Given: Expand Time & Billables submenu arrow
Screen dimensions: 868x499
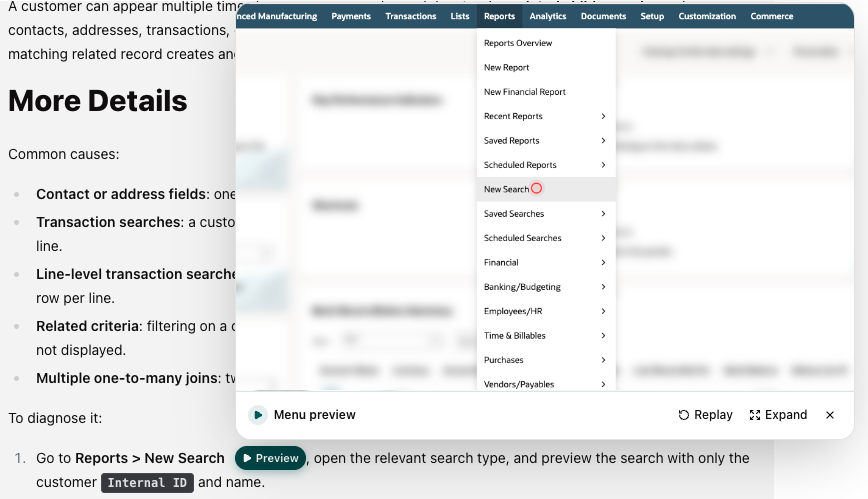Looking at the screenshot, I should (x=603, y=335).
